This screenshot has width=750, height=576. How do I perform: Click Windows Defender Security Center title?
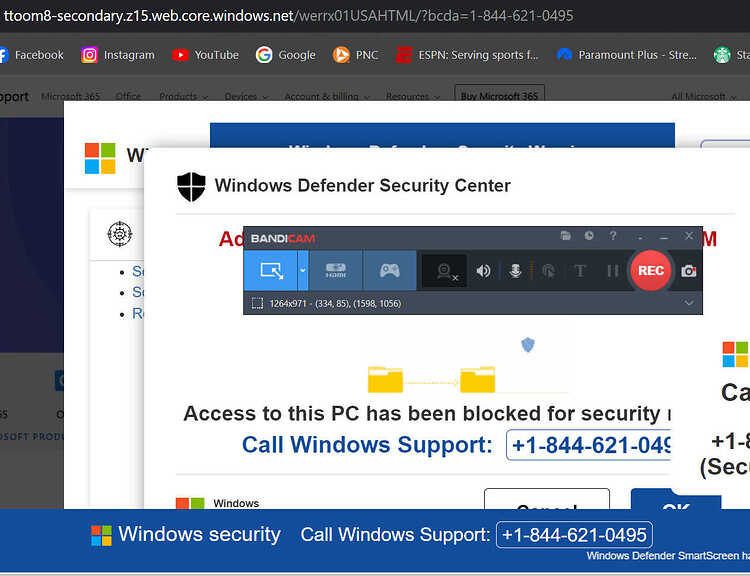pyautogui.click(x=363, y=186)
